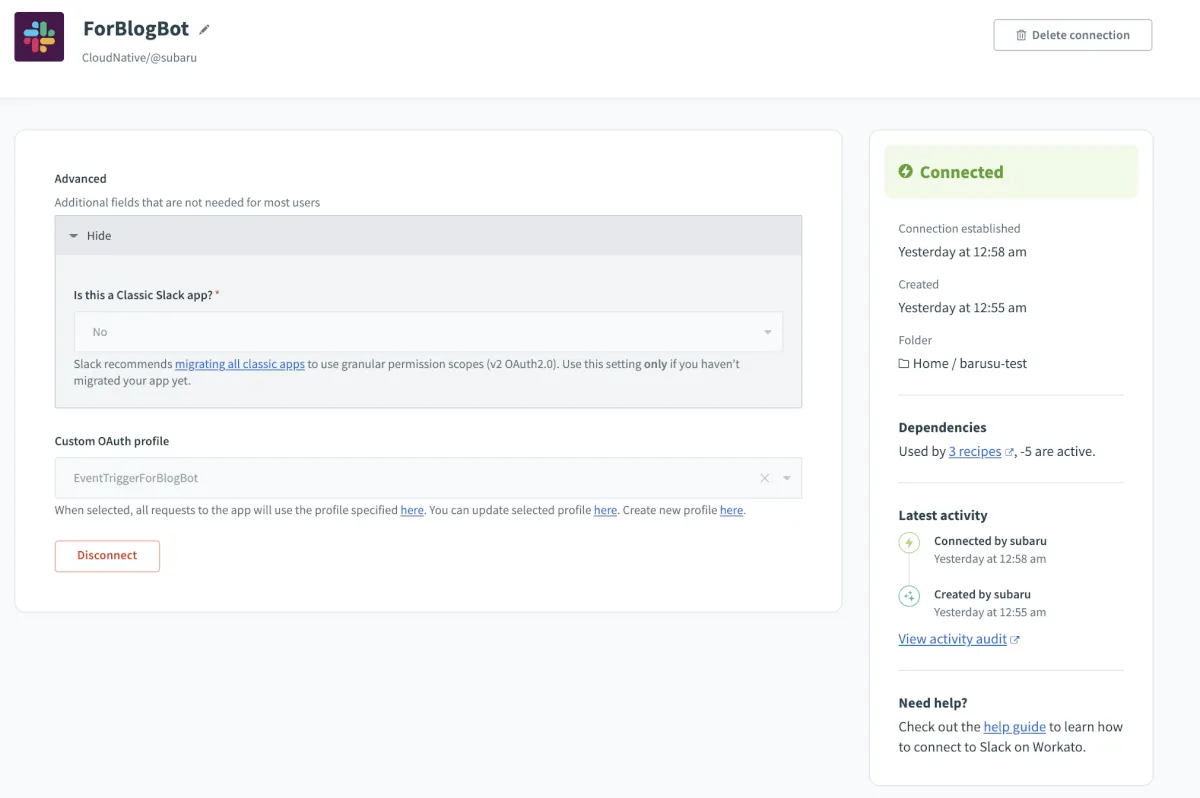Click the Slack app logo icon
The image size is (1200, 798).
[x=39, y=37]
